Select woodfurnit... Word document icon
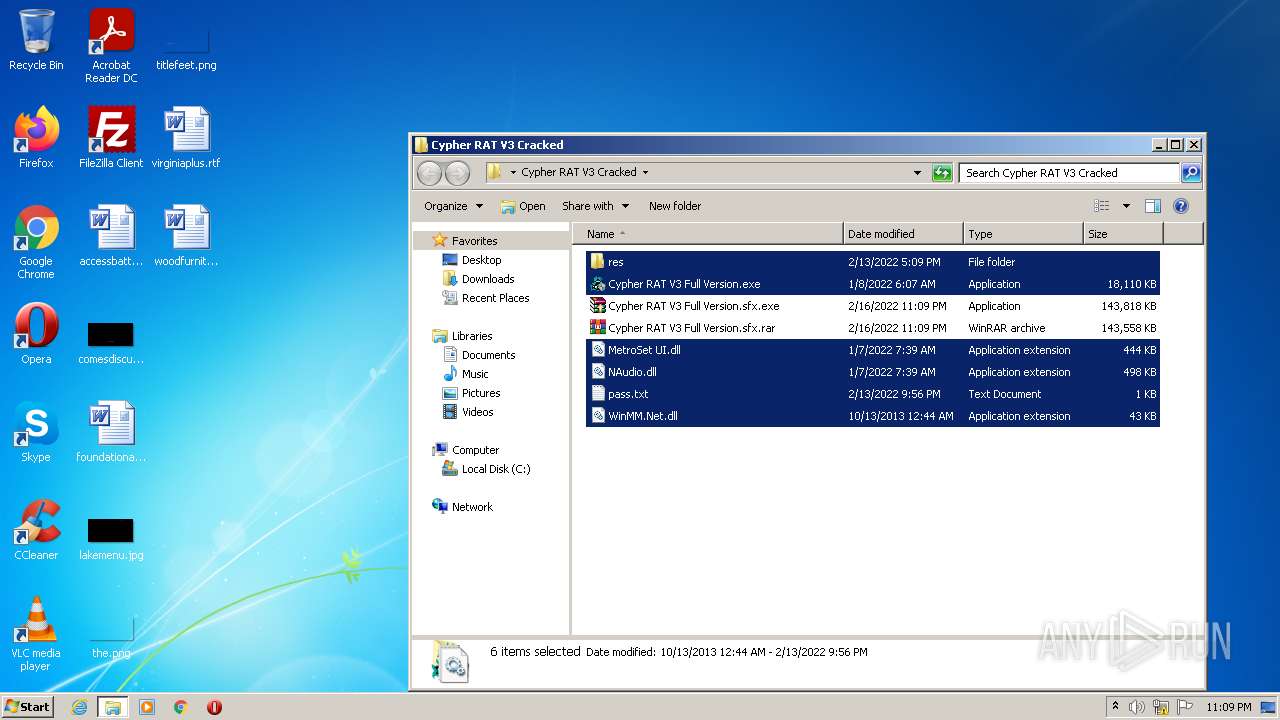This screenshot has height=720, width=1280. click(x=186, y=236)
